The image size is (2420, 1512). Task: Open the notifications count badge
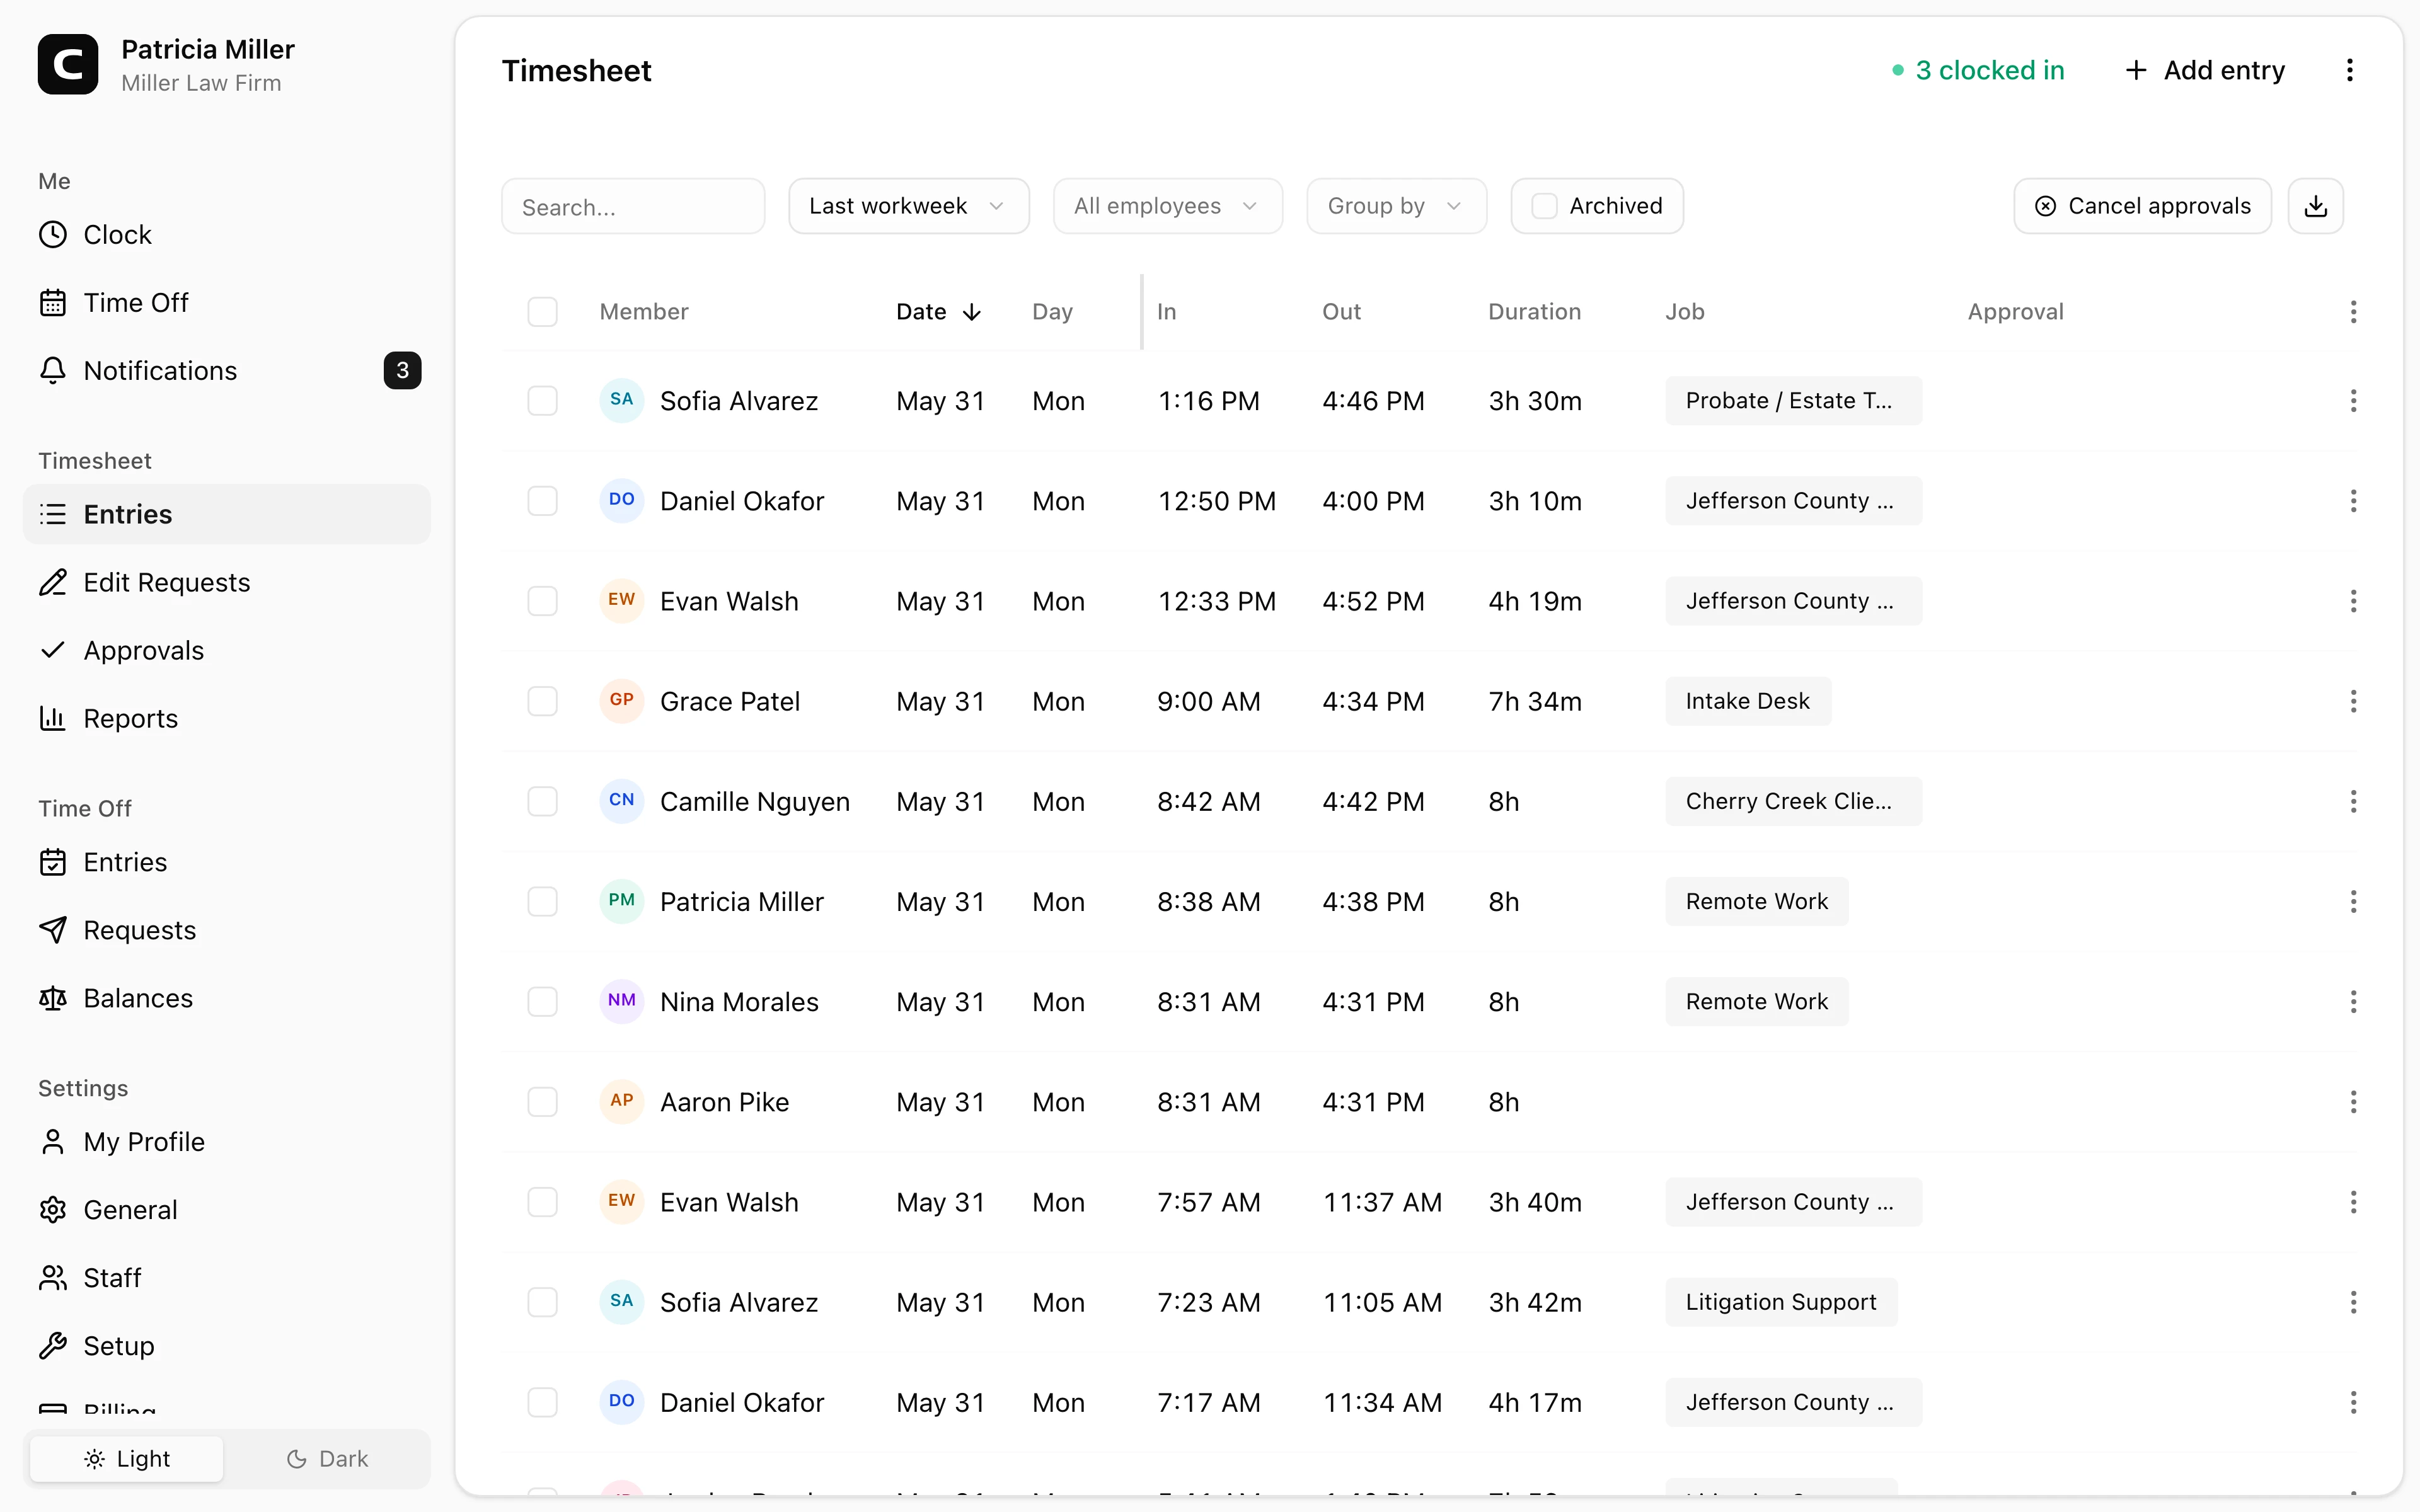coord(402,371)
